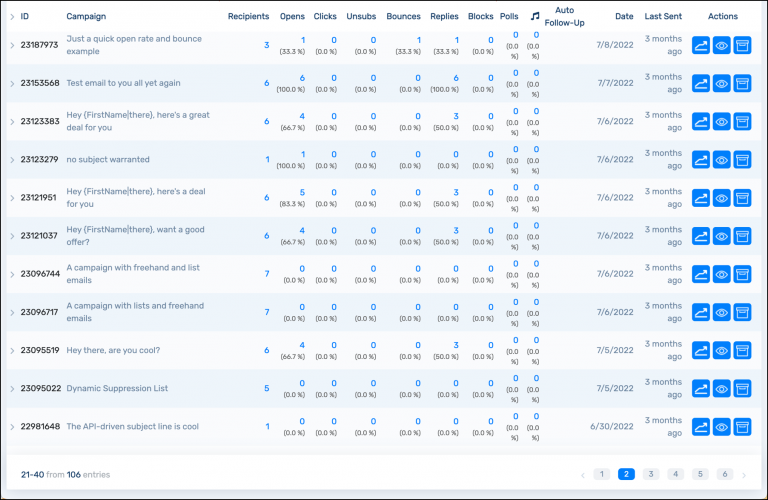Jump to page 6 in pagination
The height and width of the screenshot is (500, 768).
725,474
